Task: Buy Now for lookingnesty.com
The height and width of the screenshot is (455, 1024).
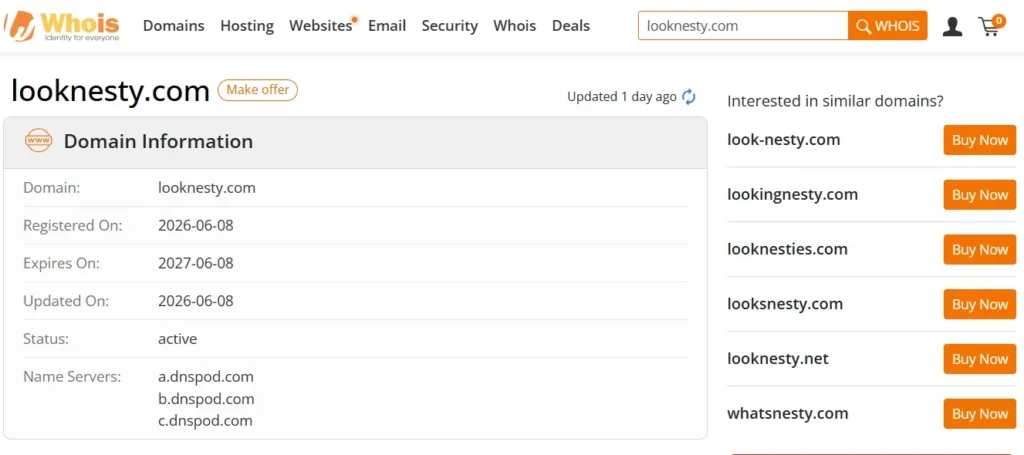Action: [980, 195]
